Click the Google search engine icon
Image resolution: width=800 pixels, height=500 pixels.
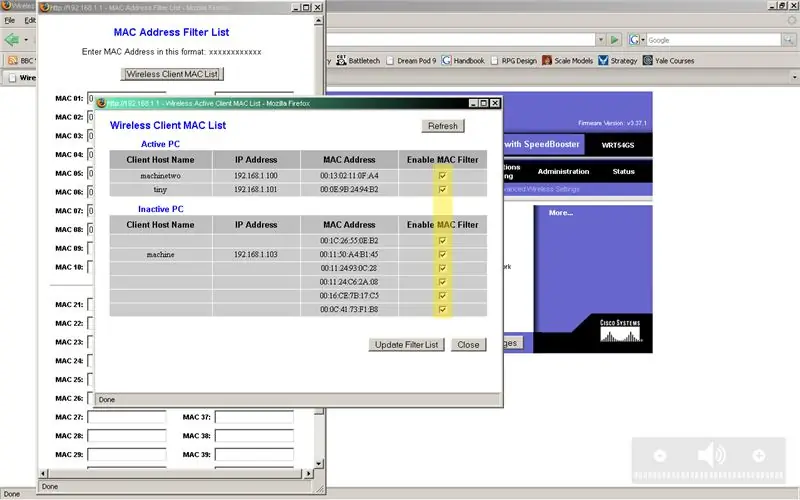[x=634, y=40]
